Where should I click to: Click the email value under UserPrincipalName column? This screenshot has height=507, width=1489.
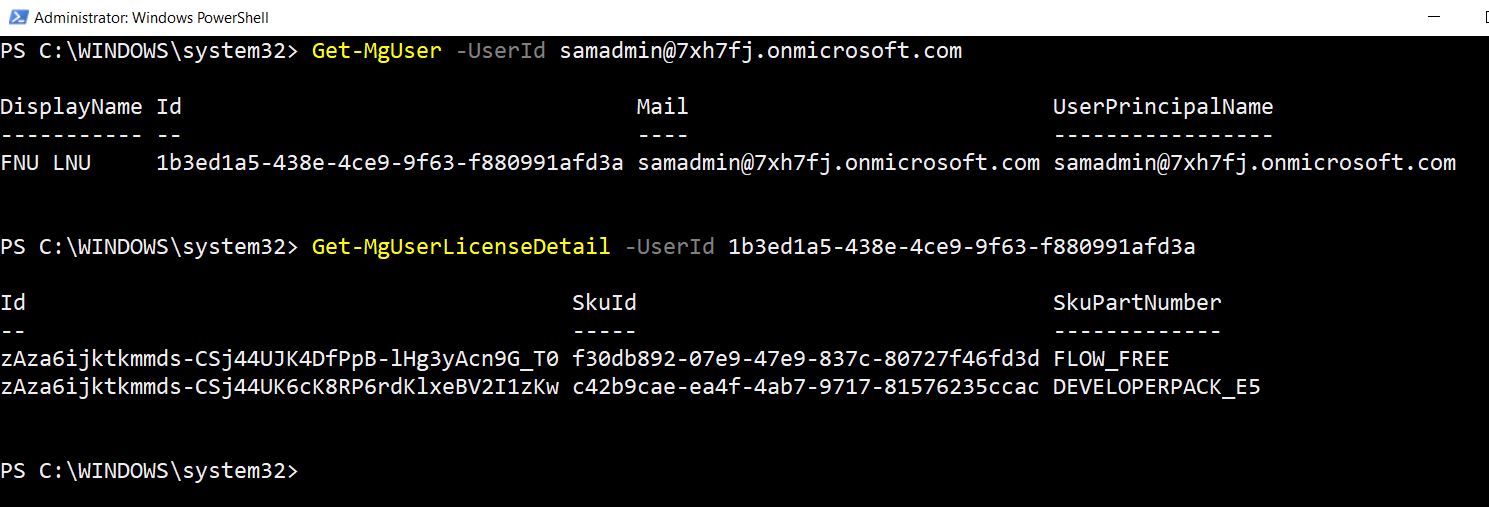[1255, 163]
